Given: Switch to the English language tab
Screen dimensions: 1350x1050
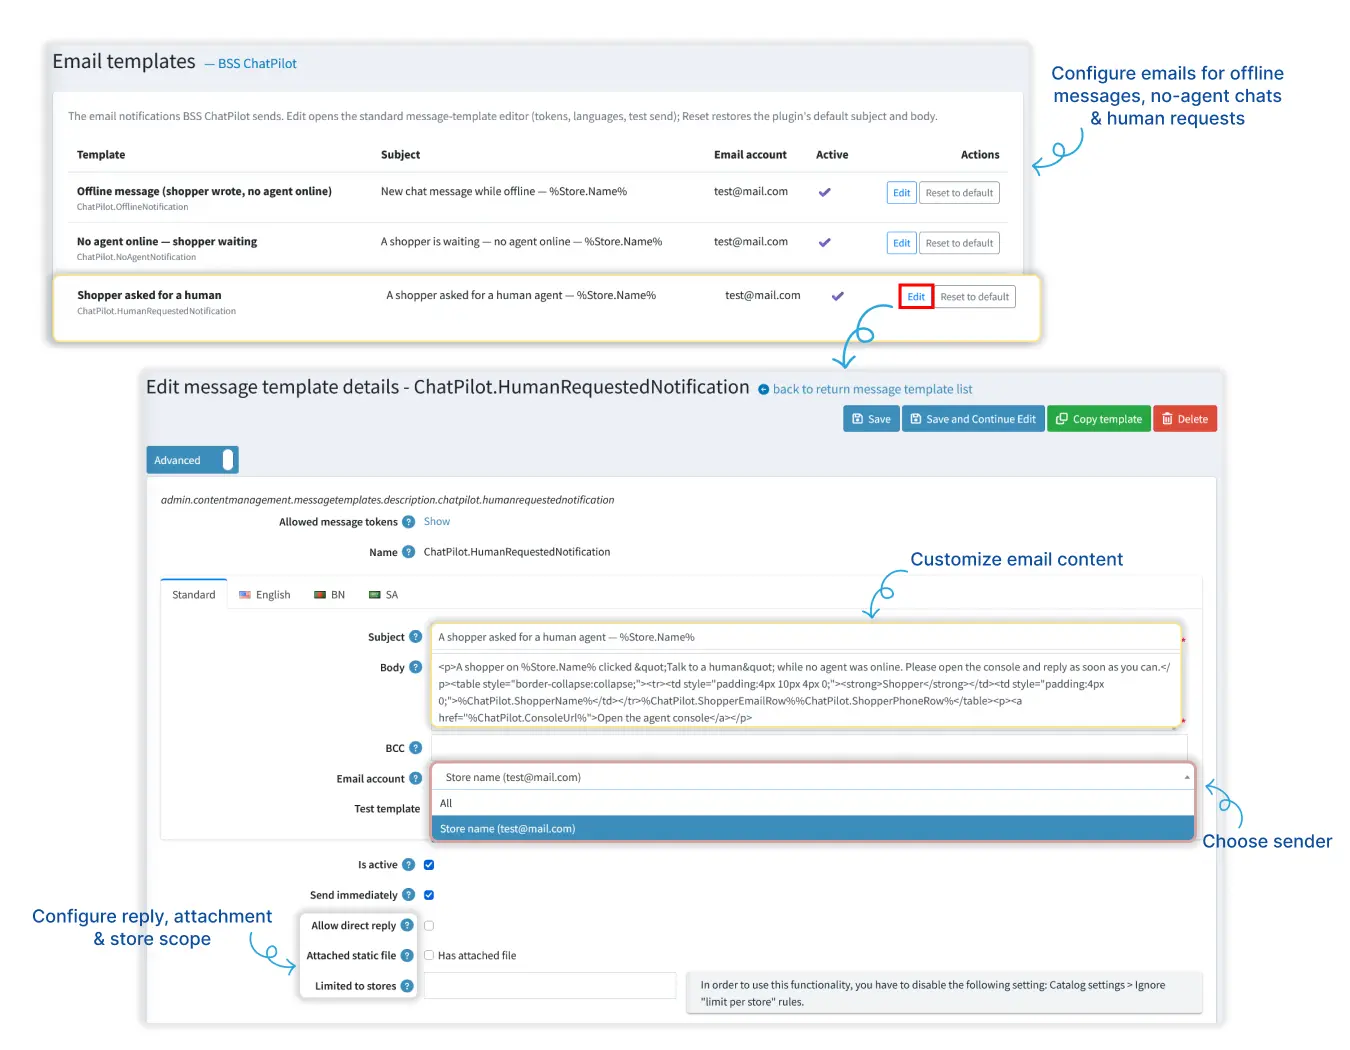Looking at the screenshot, I should pyautogui.click(x=265, y=595).
